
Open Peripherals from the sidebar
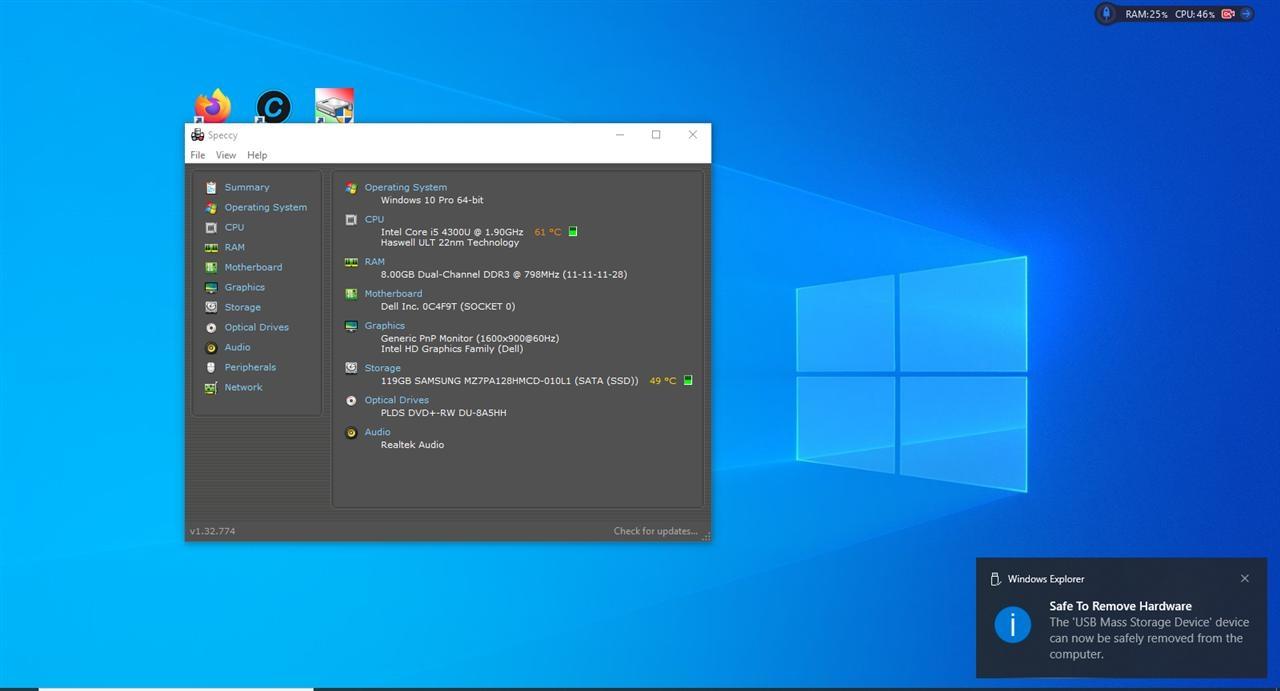tap(250, 367)
